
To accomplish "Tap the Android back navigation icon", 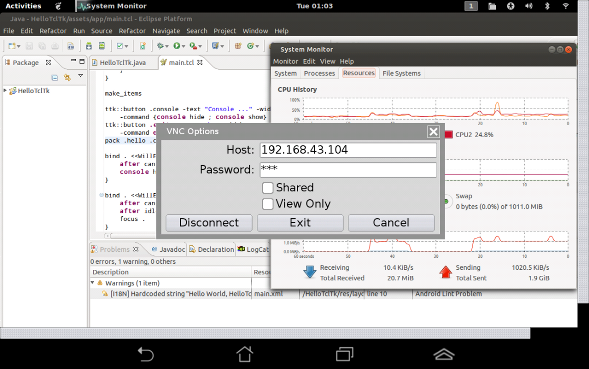I will tap(145, 354).
